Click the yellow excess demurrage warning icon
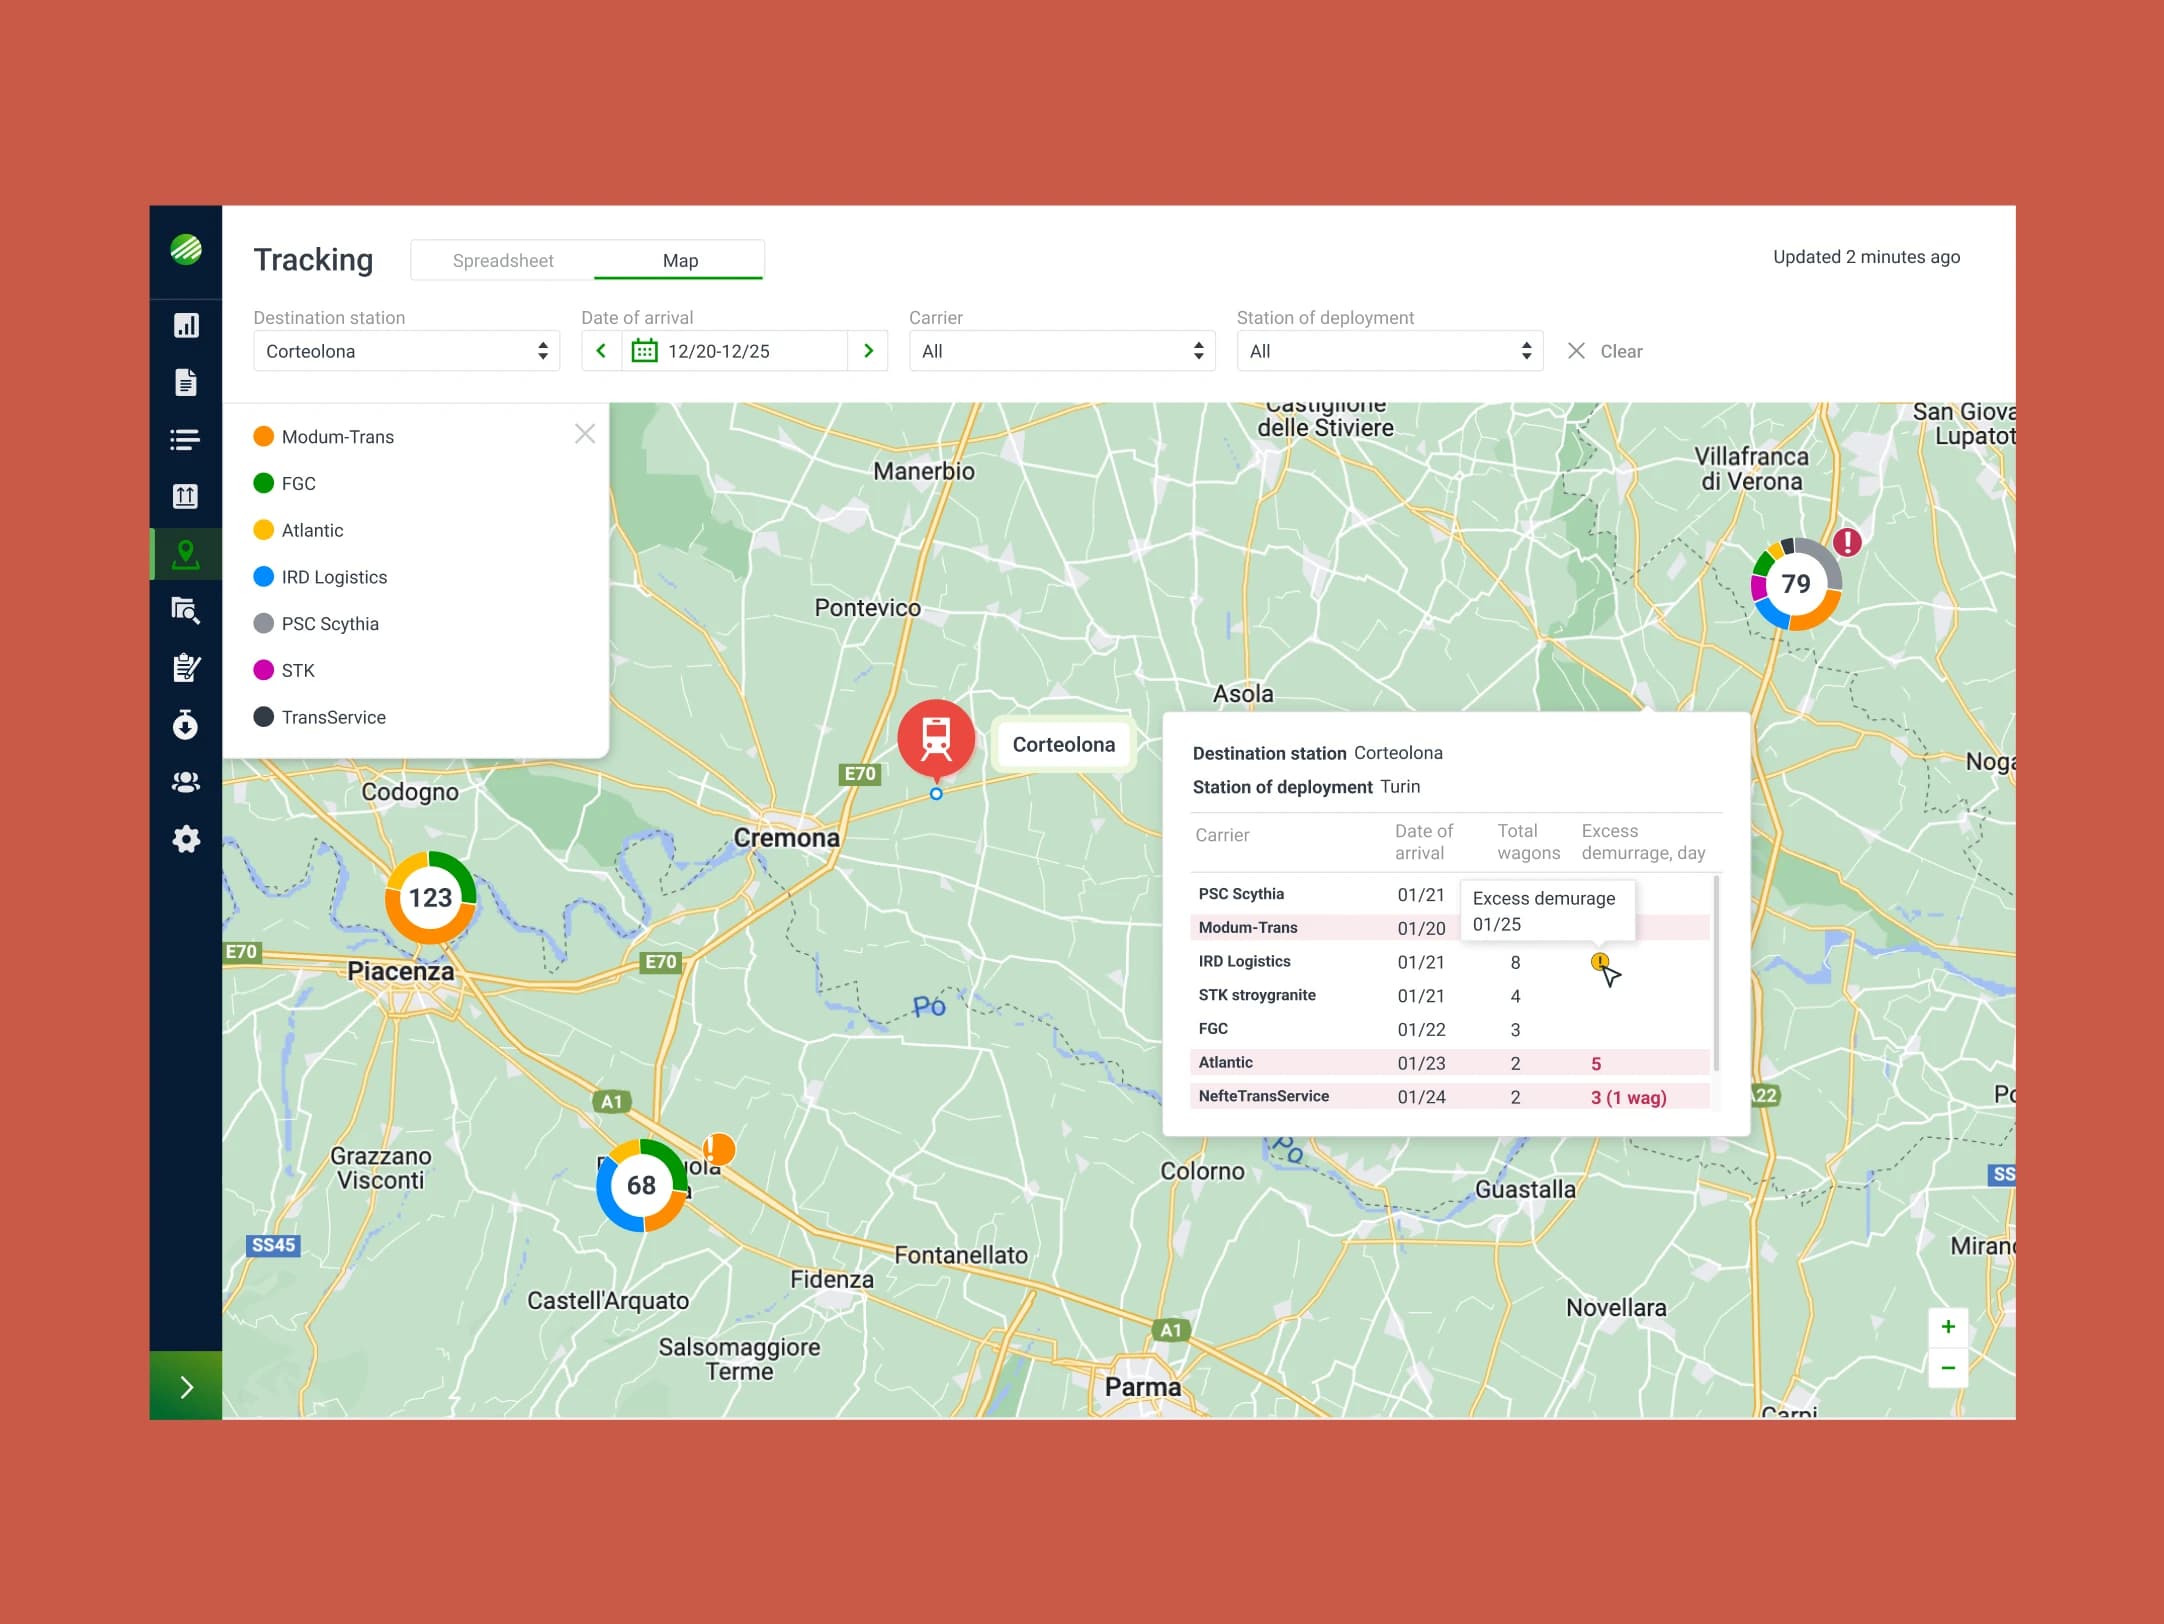This screenshot has width=2164, height=1624. tap(1599, 961)
